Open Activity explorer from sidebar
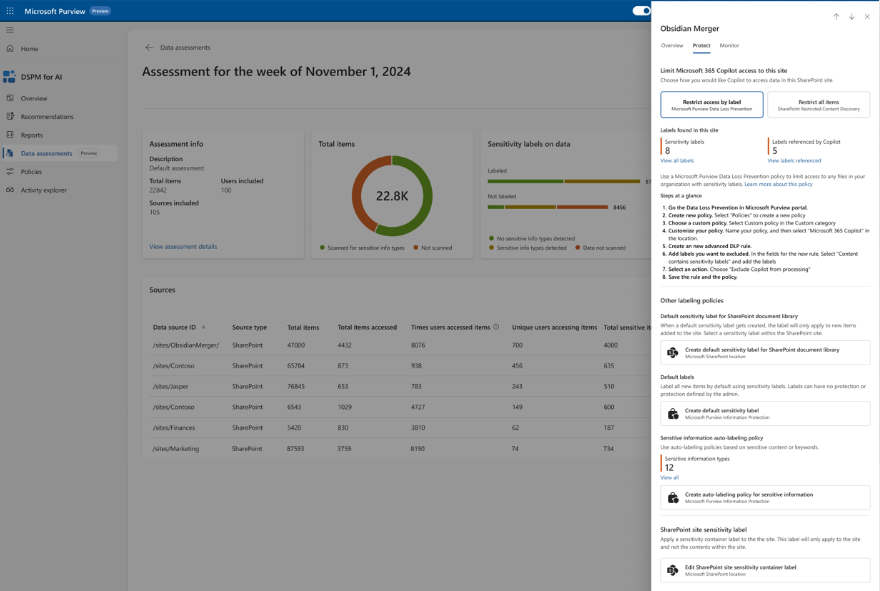Viewport: 880px width, 591px height. pos(43,190)
